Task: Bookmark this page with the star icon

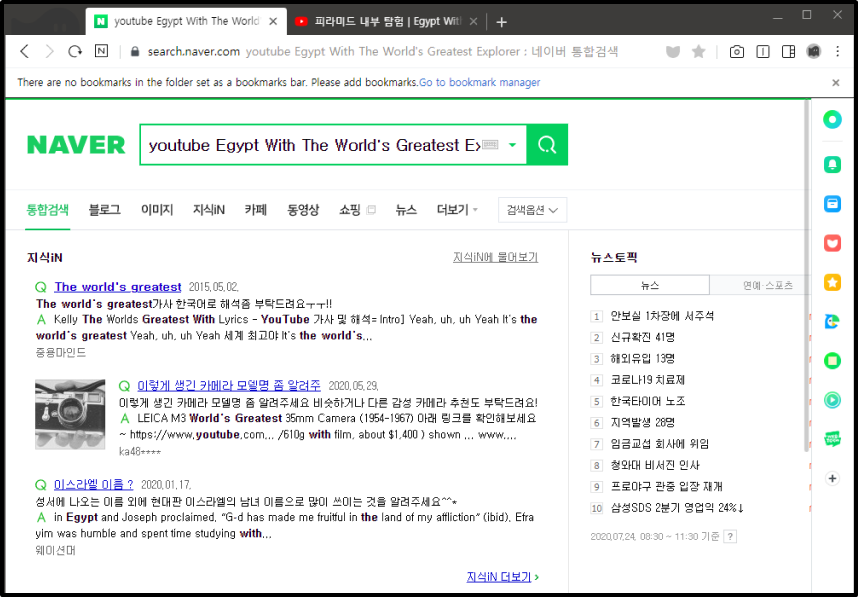Action: click(x=699, y=51)
